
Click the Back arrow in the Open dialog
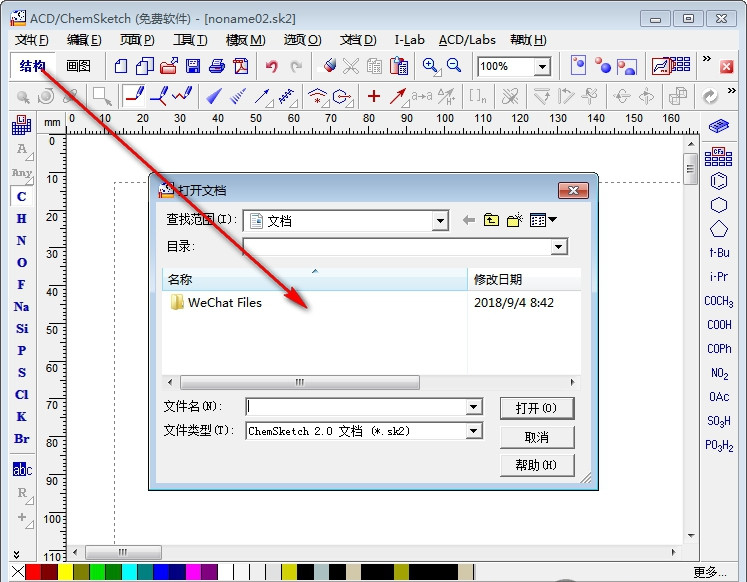point(469,220)
